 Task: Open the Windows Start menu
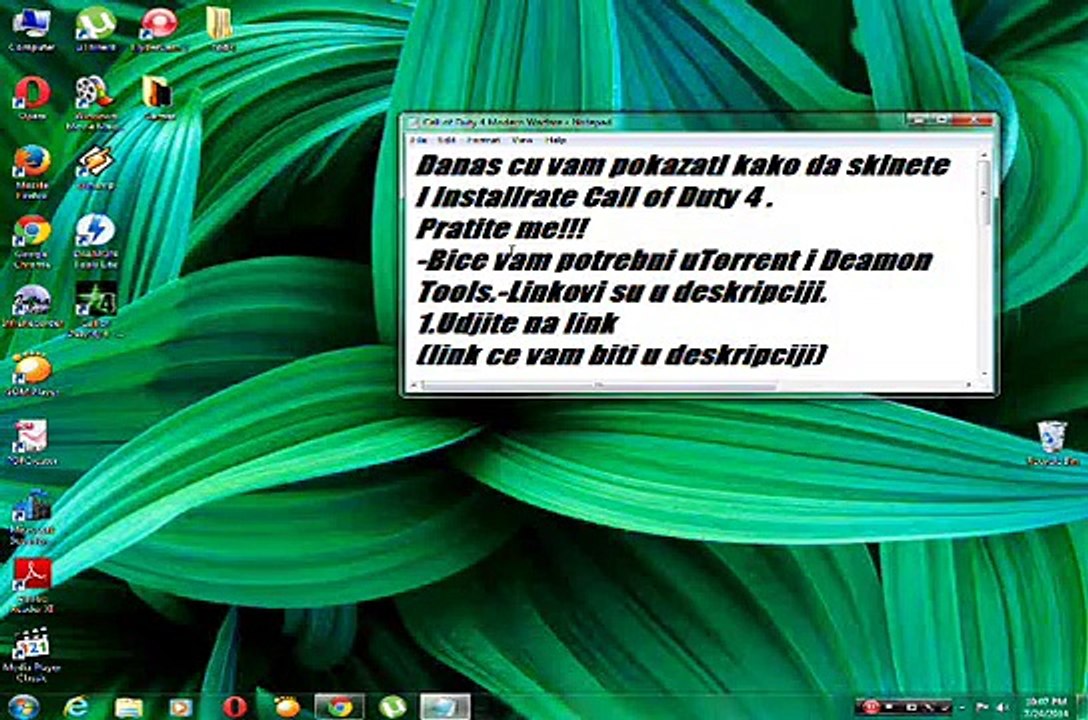24,706
